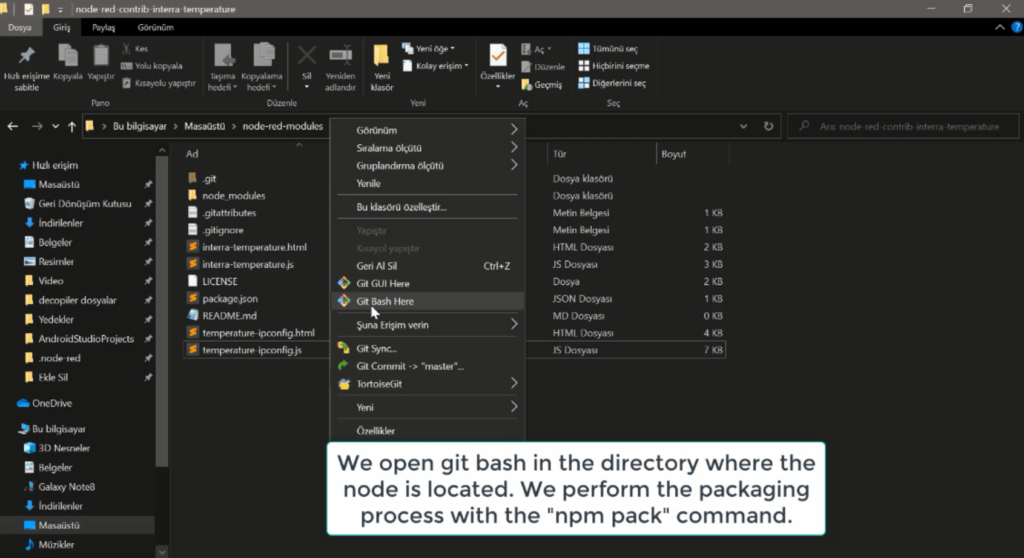Screen dimensions: 1024x558
Task: Click the search box for this folder
Action: click(x=903, y=126)
